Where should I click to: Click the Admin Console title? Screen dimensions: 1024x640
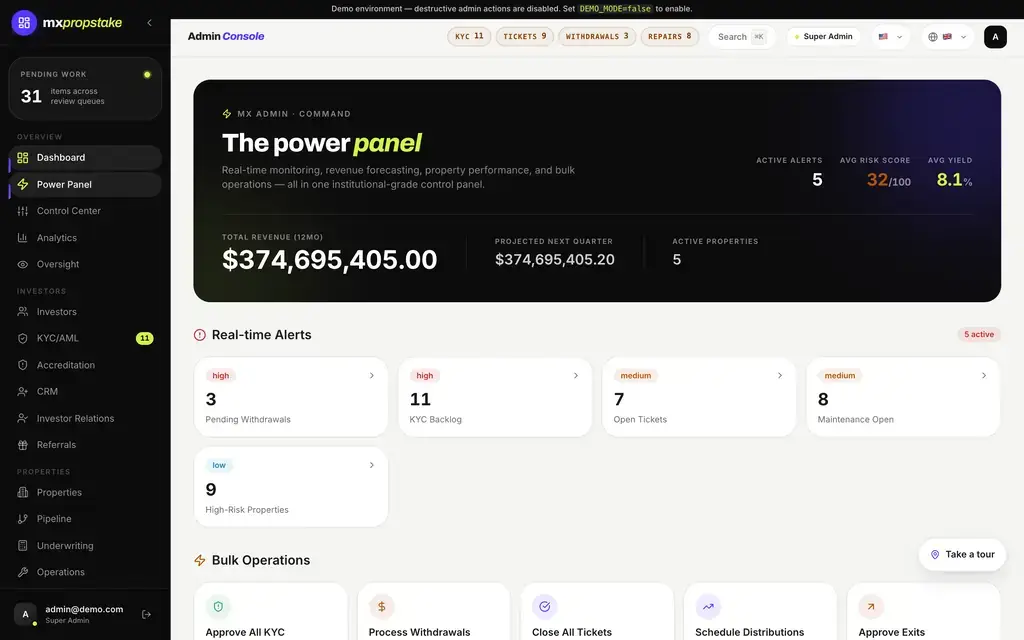pyautogui.click(x=226, y=37)
